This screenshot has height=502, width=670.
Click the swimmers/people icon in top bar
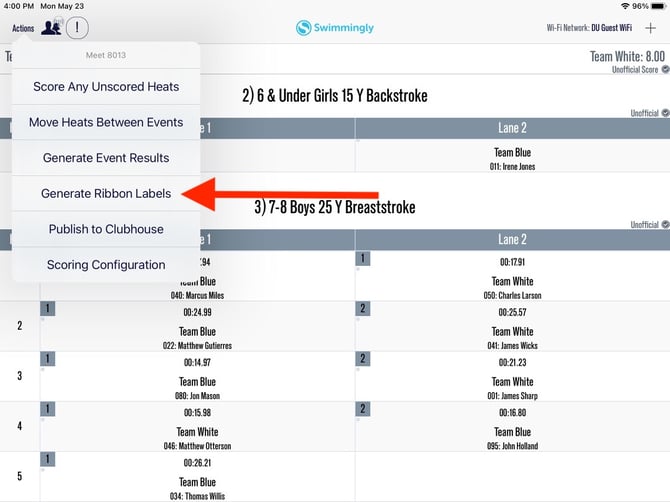51,28
